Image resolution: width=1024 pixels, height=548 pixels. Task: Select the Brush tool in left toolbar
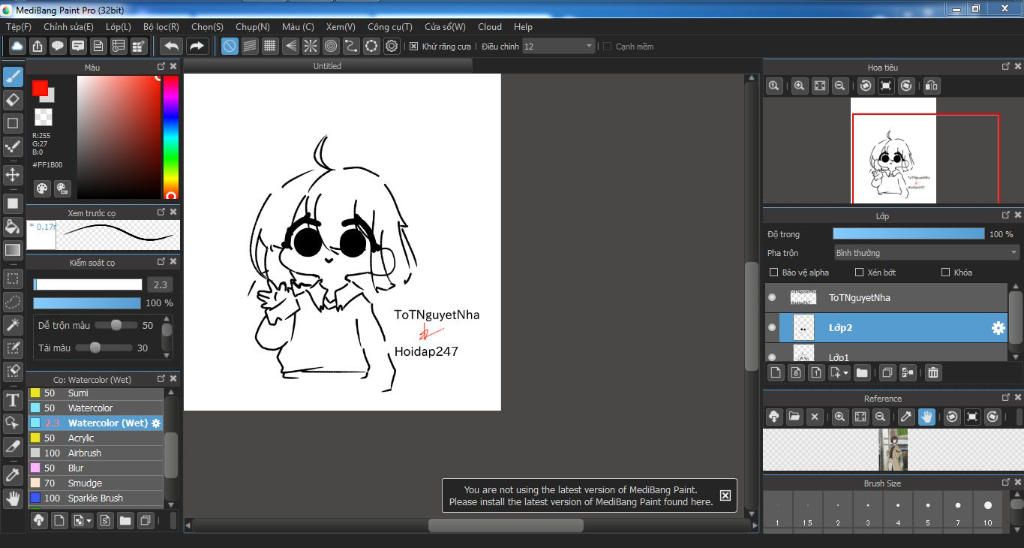point(12,77)
